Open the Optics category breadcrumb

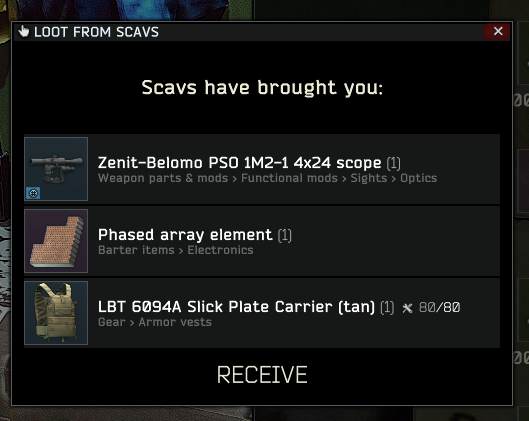pyautogui.click(x=418, y=178)
